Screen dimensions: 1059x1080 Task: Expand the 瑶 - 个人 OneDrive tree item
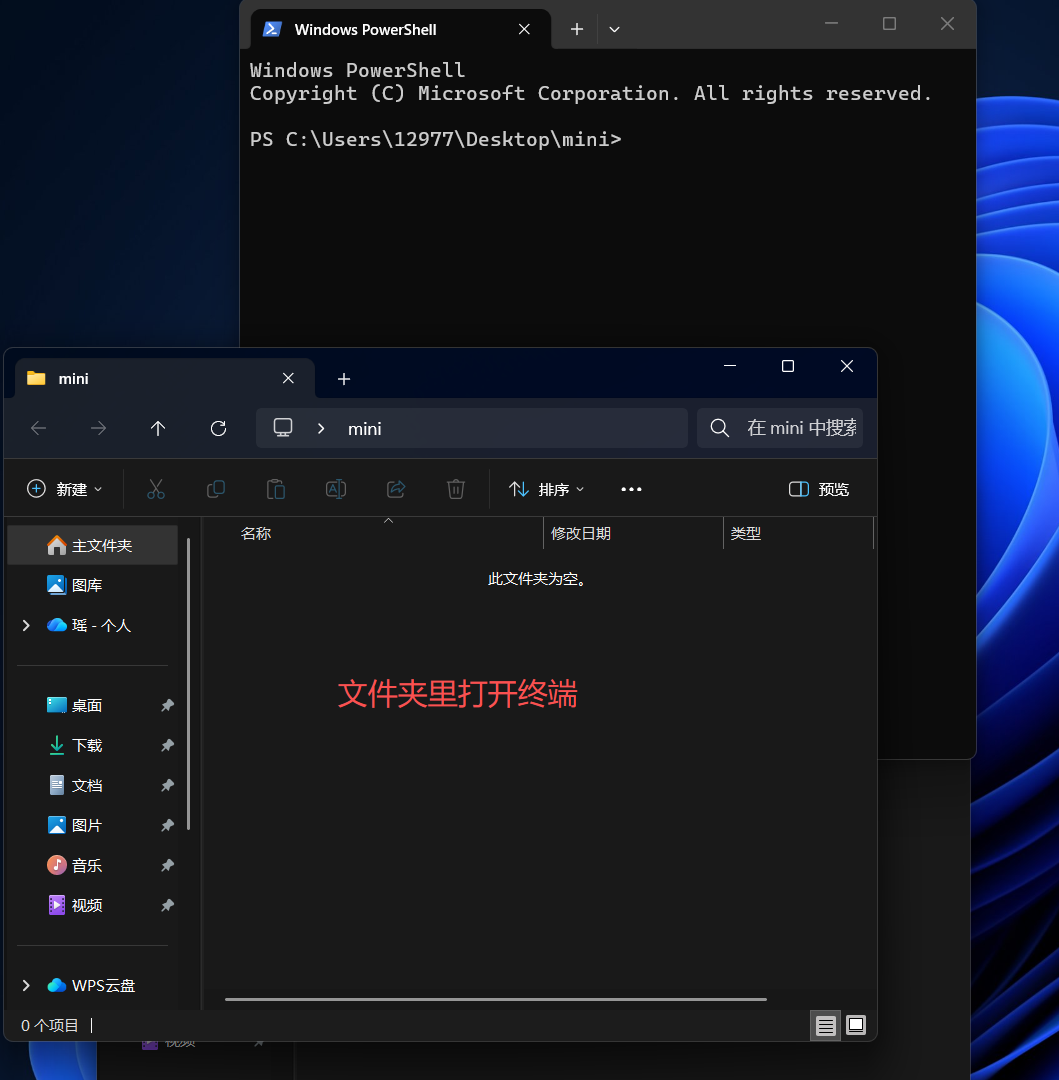click(x=26, y=625)
